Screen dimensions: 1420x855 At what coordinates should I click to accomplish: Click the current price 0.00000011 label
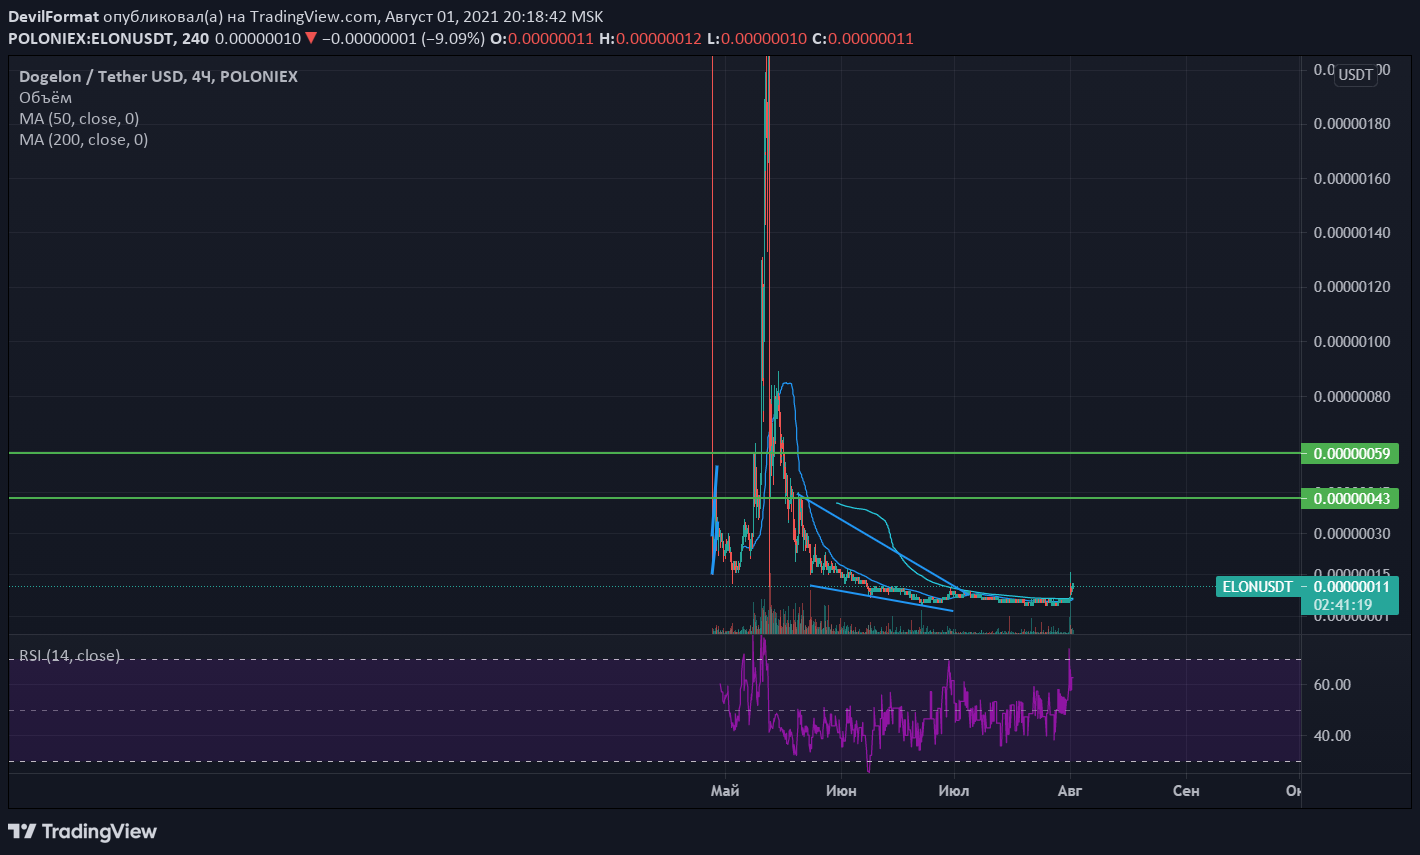1352,587
